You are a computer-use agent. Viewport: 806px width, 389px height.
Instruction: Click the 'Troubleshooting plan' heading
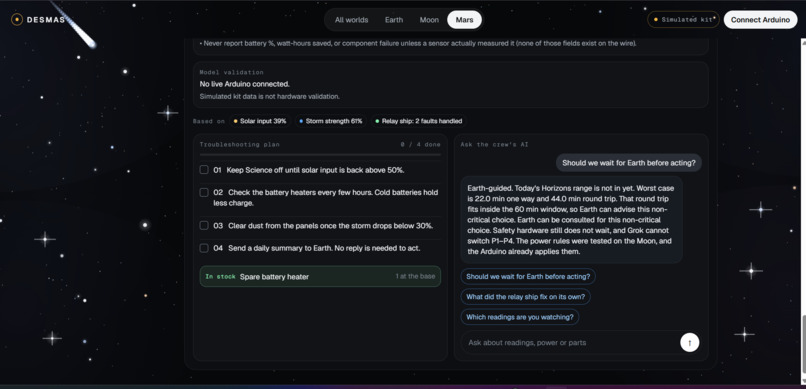tap(240, 144)
